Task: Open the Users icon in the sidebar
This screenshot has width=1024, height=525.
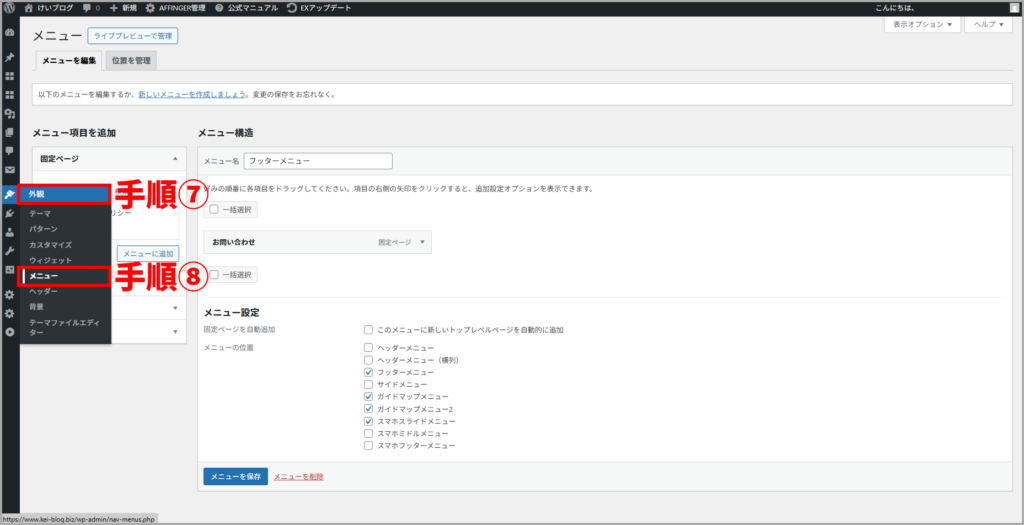Action: click(9, 232)
